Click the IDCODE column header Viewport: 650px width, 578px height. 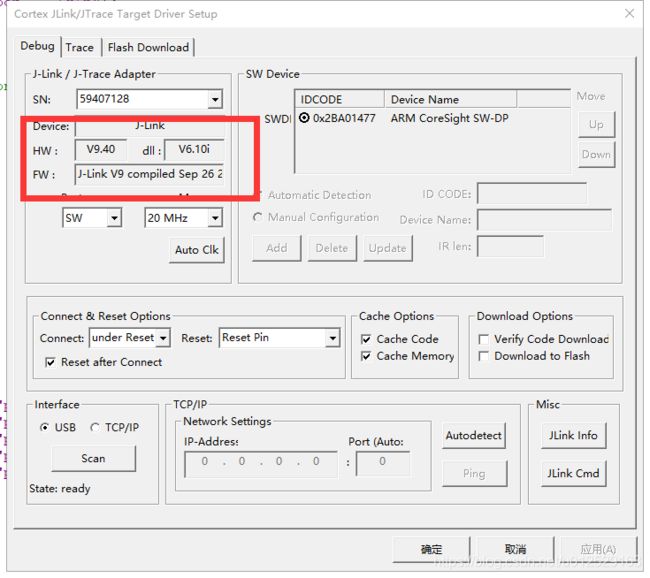(x=340, y=100)
